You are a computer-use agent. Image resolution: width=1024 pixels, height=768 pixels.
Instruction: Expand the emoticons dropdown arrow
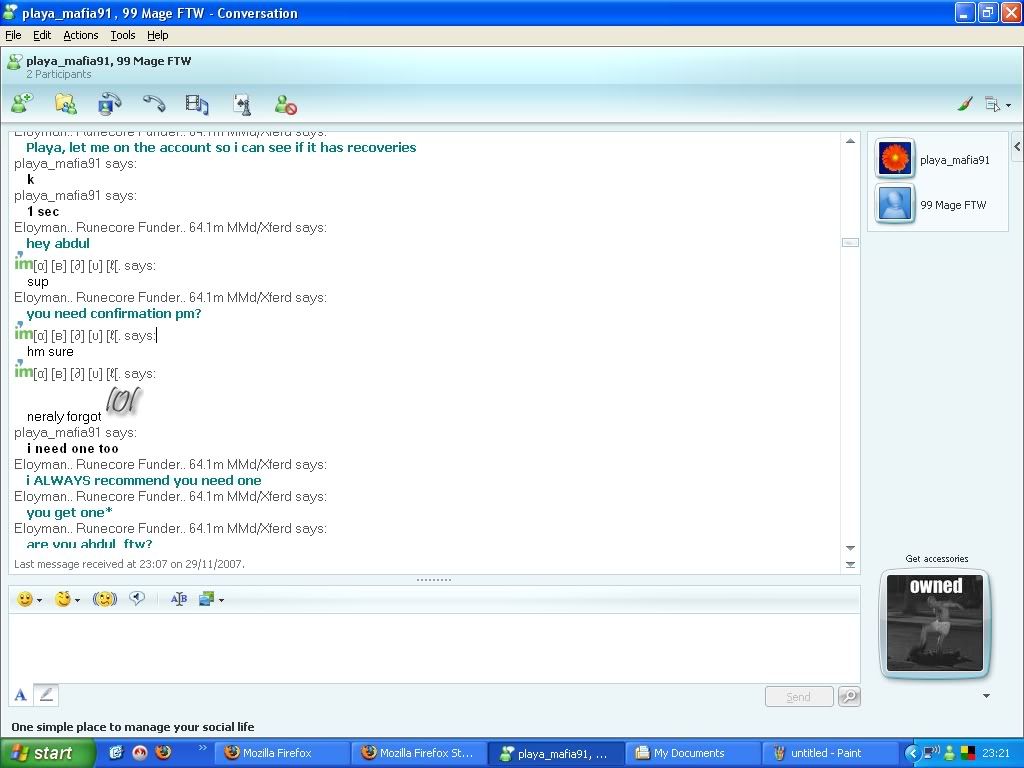(x=39, y=600)
